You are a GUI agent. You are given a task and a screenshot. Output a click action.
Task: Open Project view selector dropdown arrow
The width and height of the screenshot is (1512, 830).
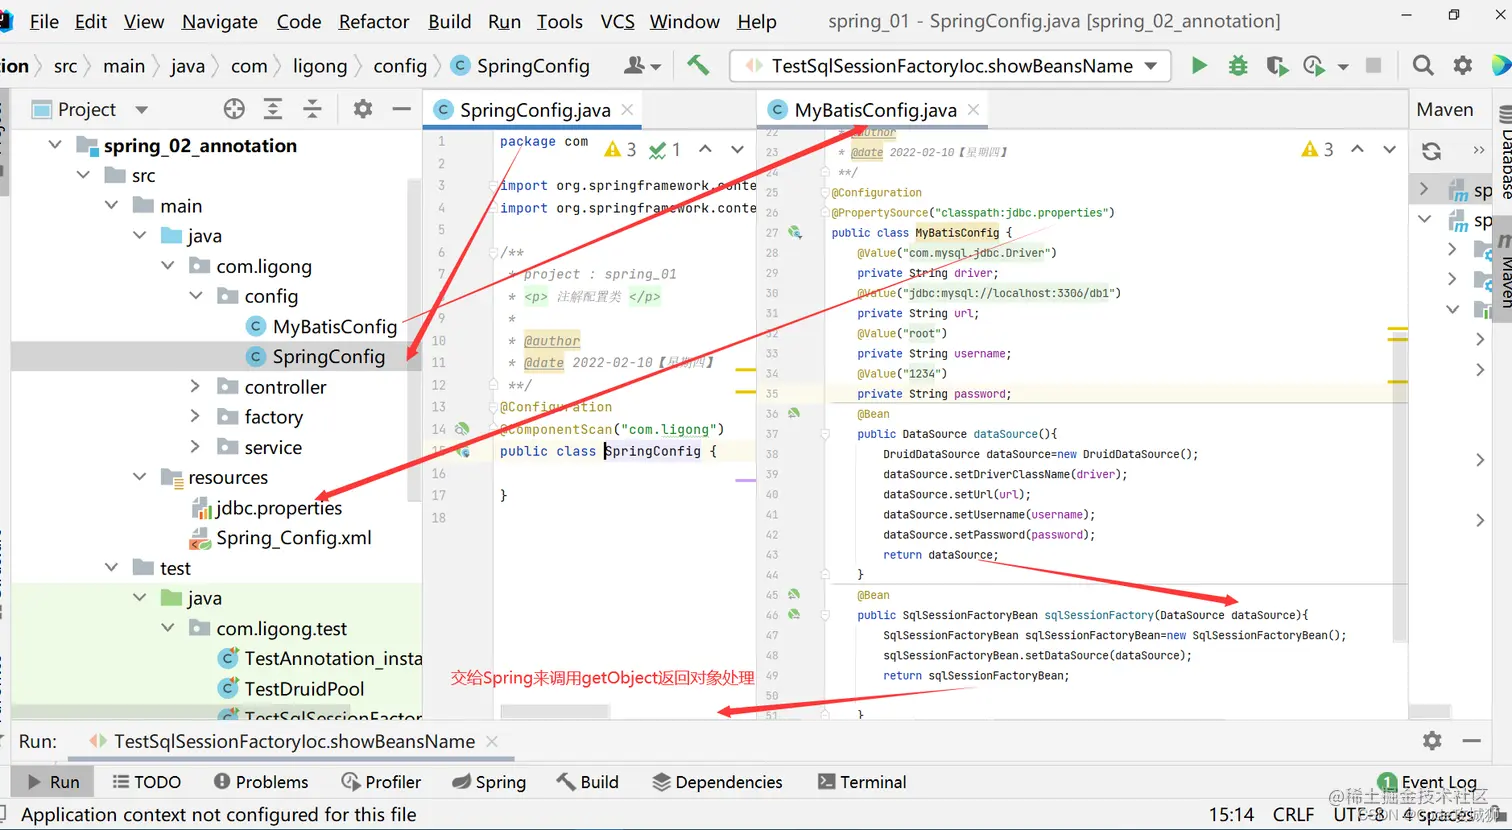141,109
